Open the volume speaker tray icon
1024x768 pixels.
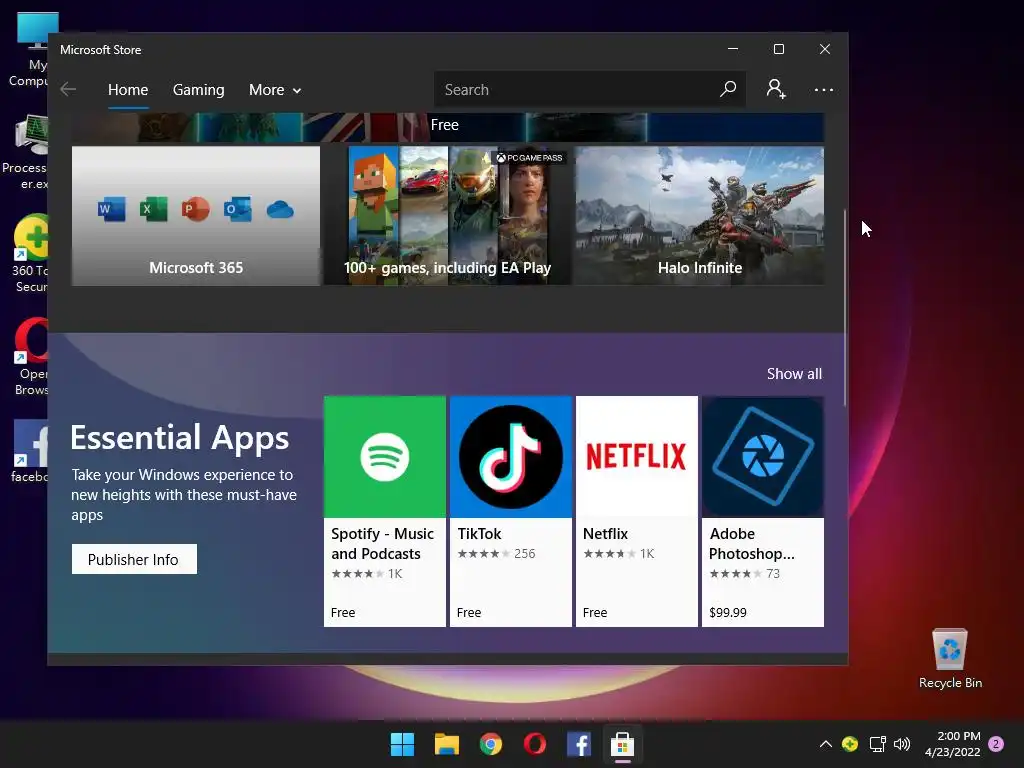(902, 744)
